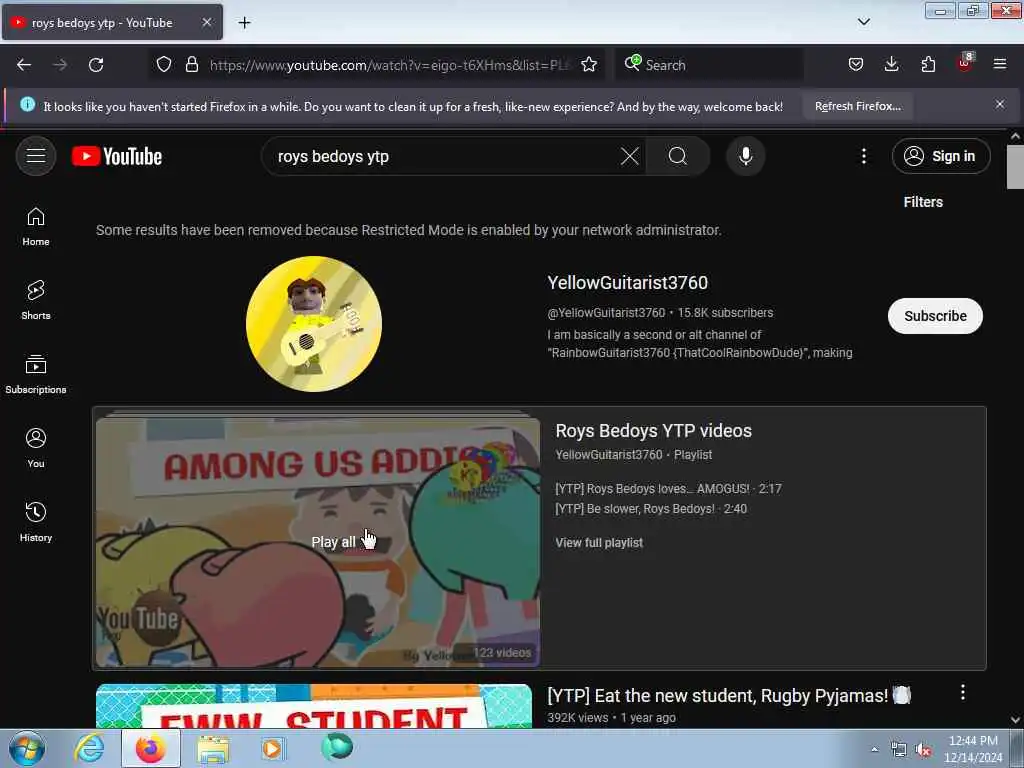Open [YTP] Roys Bedoys loves... AMOGUS! video

point(668,488)
